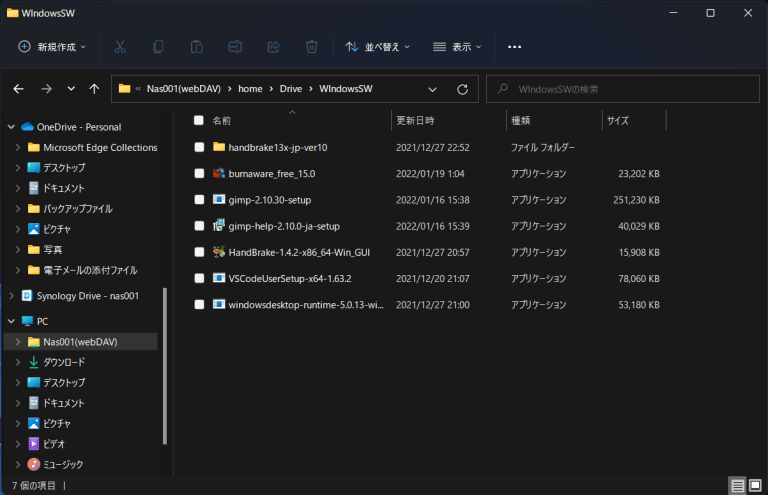Click the Copy icon in toolbar

click(158, 47)
